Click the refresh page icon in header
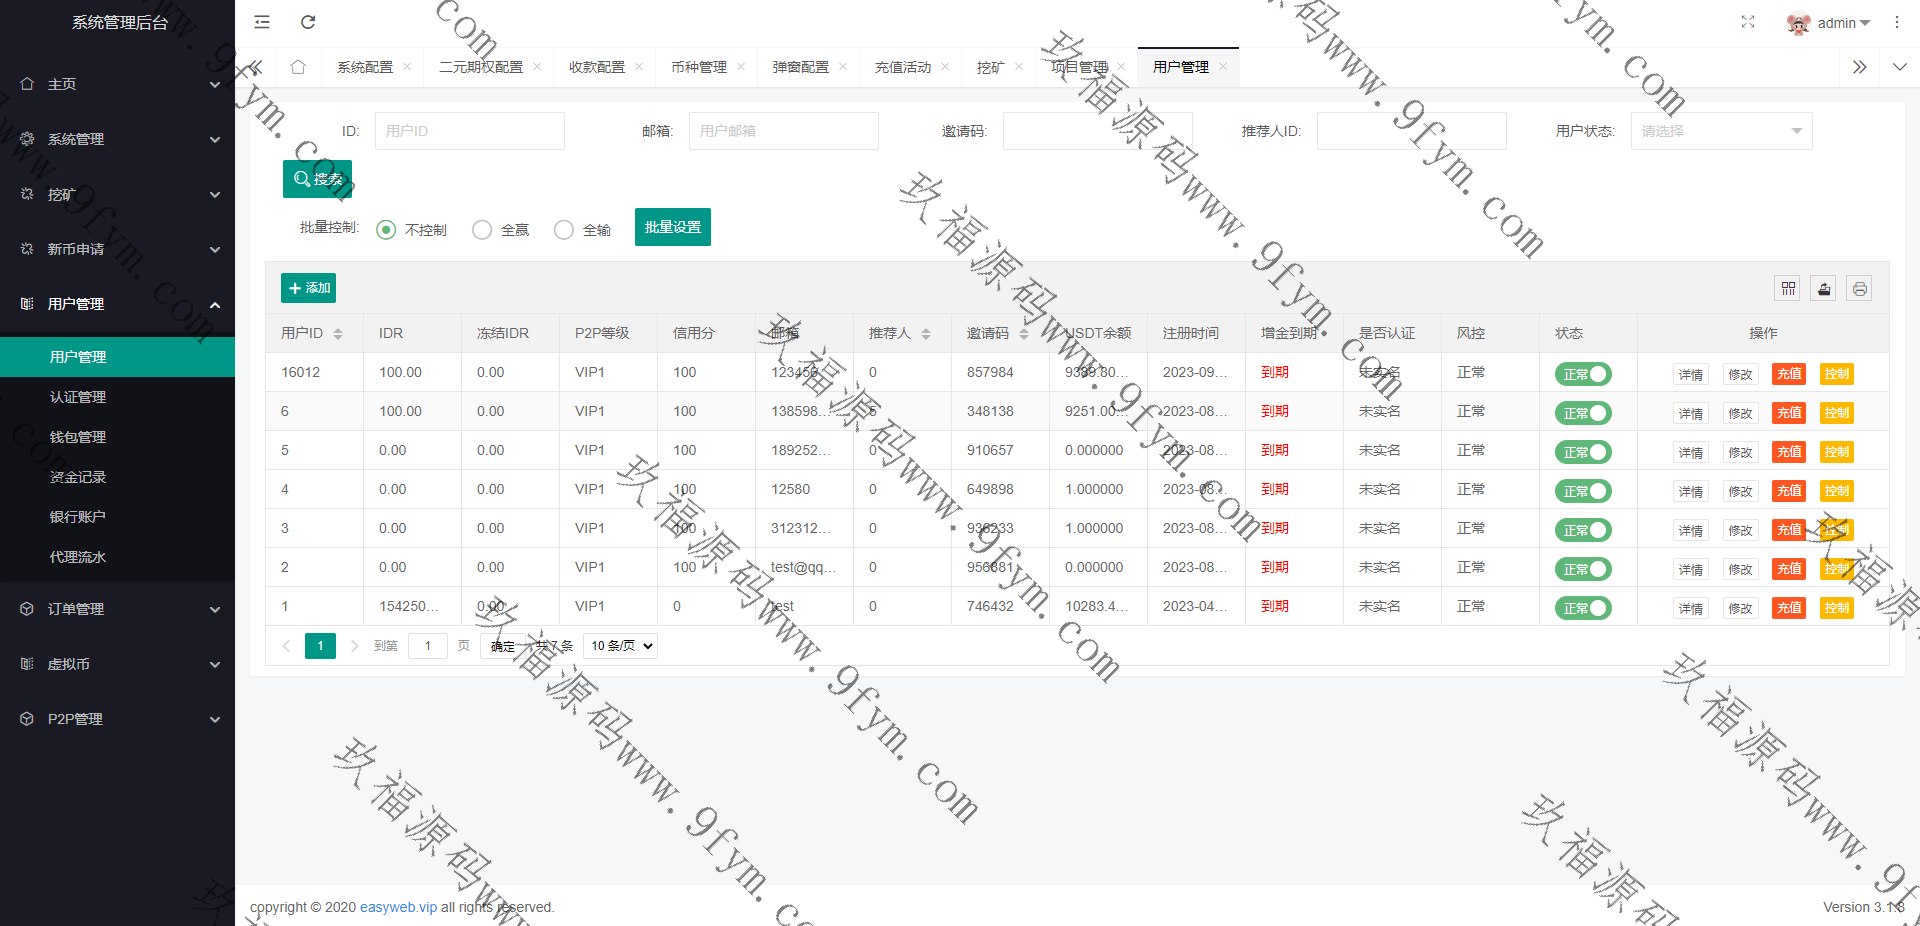This screenshot has width=1920, height=926. tap(308, 22)
